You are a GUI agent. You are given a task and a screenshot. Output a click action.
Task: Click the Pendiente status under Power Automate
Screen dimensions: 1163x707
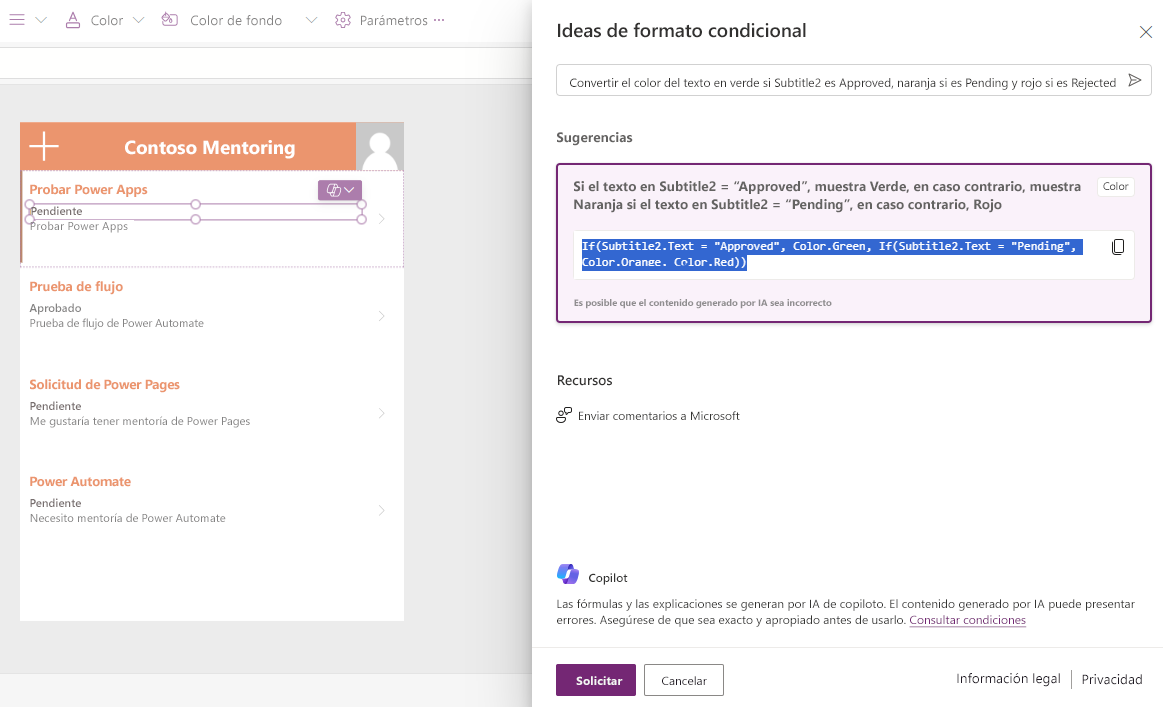coord(56,503)
